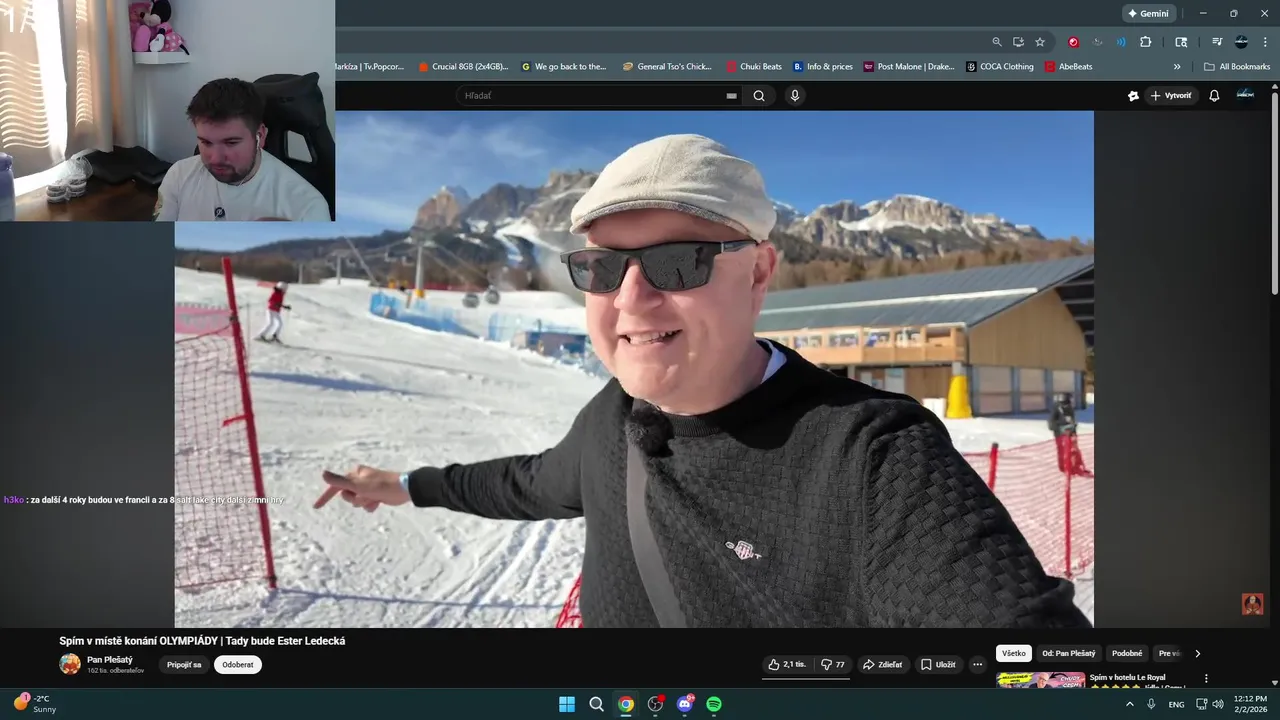Viewport: 1280px width, 720px height.
Task: Show more filter chips with the right arrow
Action: click(x=1197, y=654)
